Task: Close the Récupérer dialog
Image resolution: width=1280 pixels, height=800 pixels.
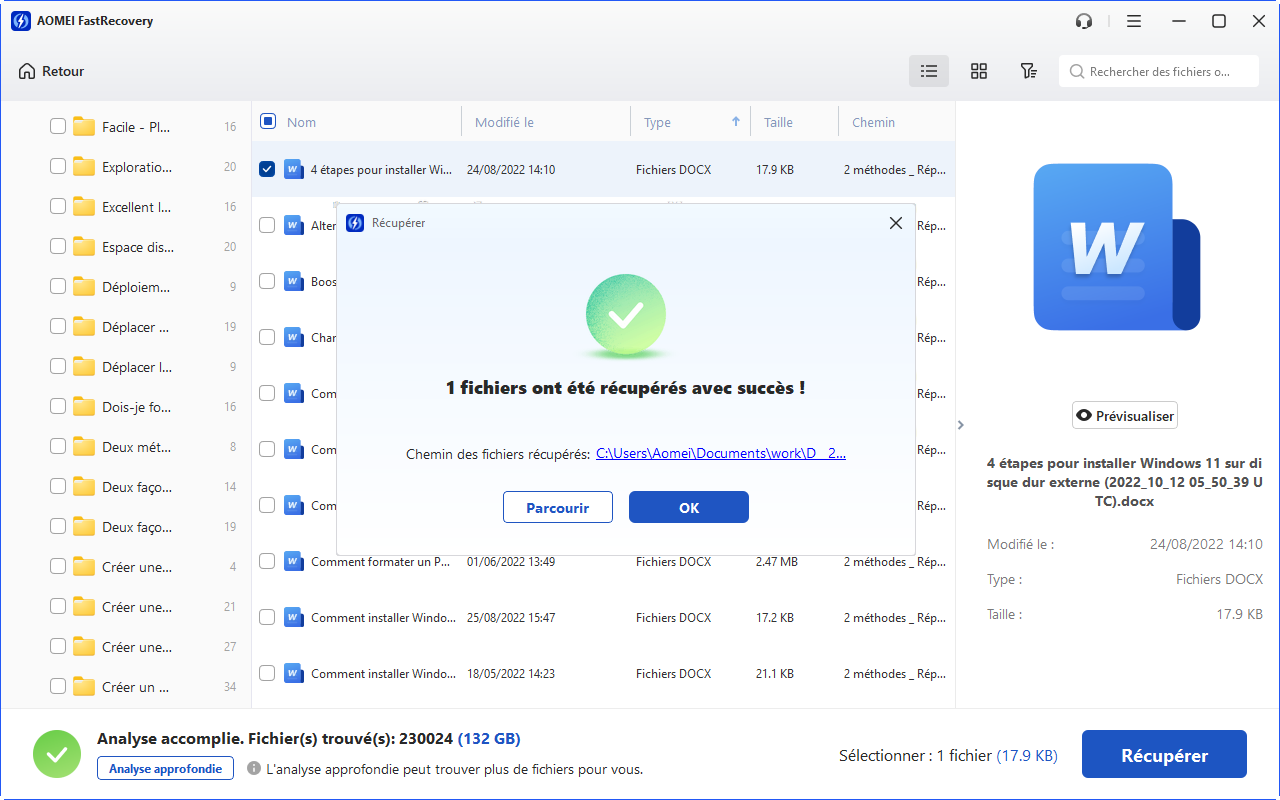Action: (x=895, y=223)
